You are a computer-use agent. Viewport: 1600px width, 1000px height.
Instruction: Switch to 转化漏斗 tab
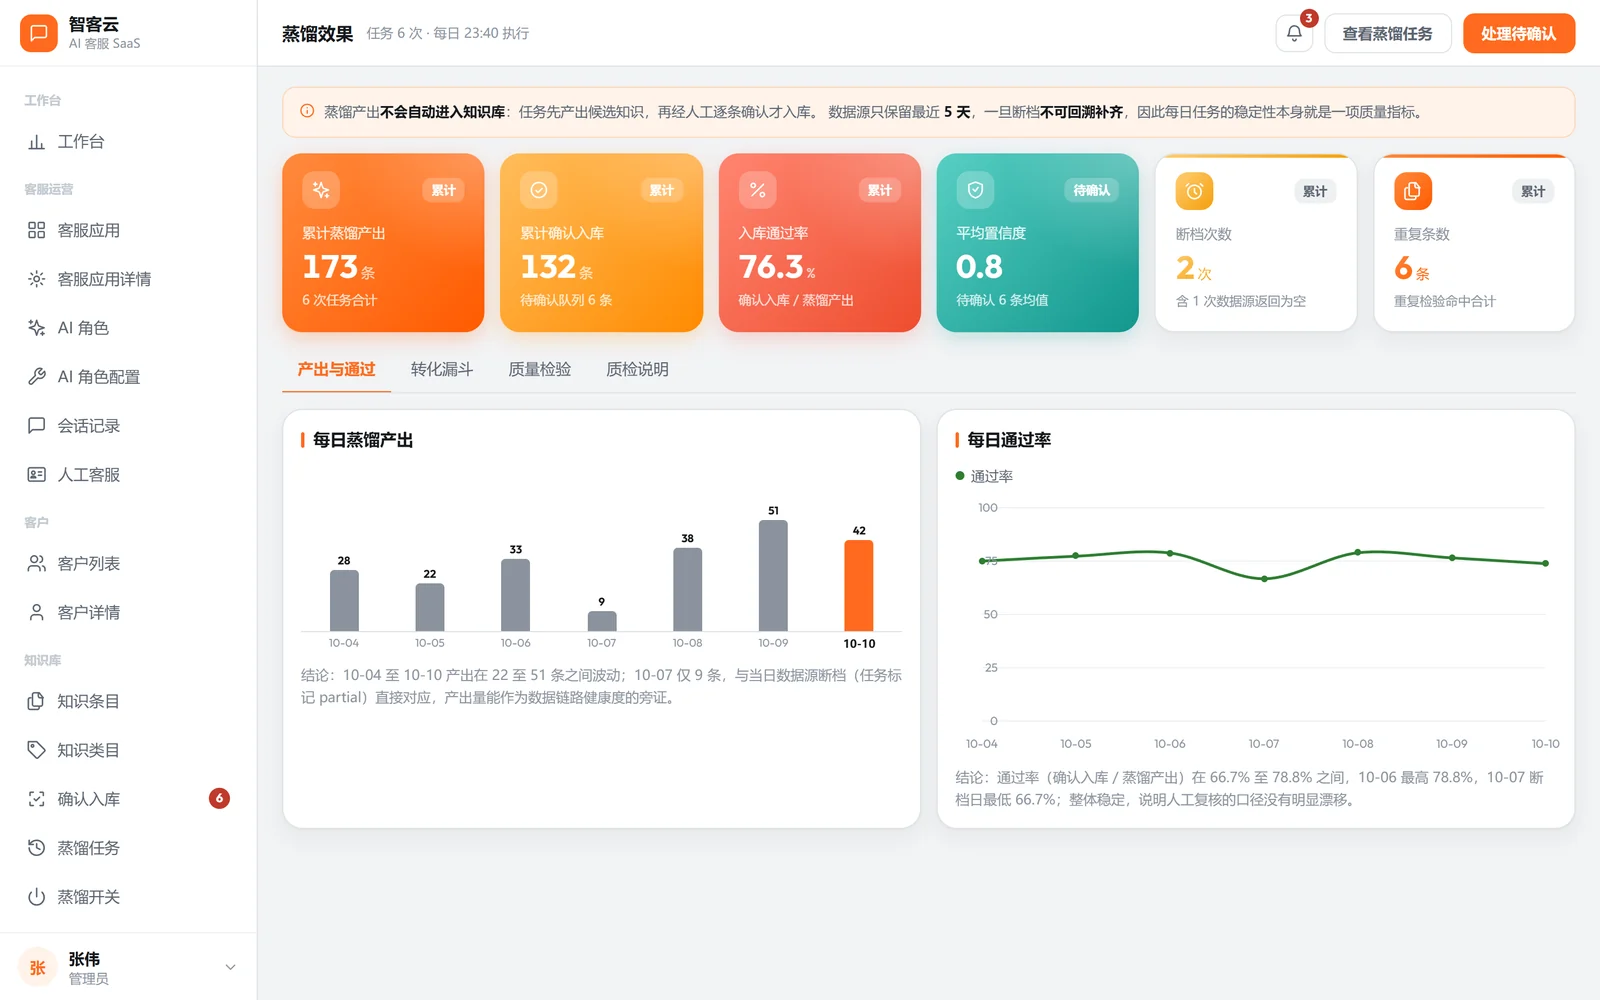[442, 370]
